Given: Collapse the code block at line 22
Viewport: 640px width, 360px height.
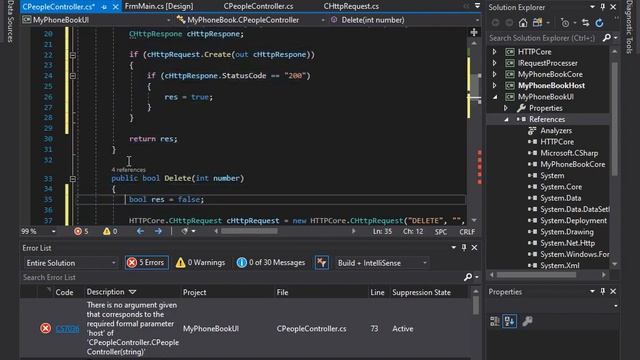Looking at the screenshot, I should 73,55.
